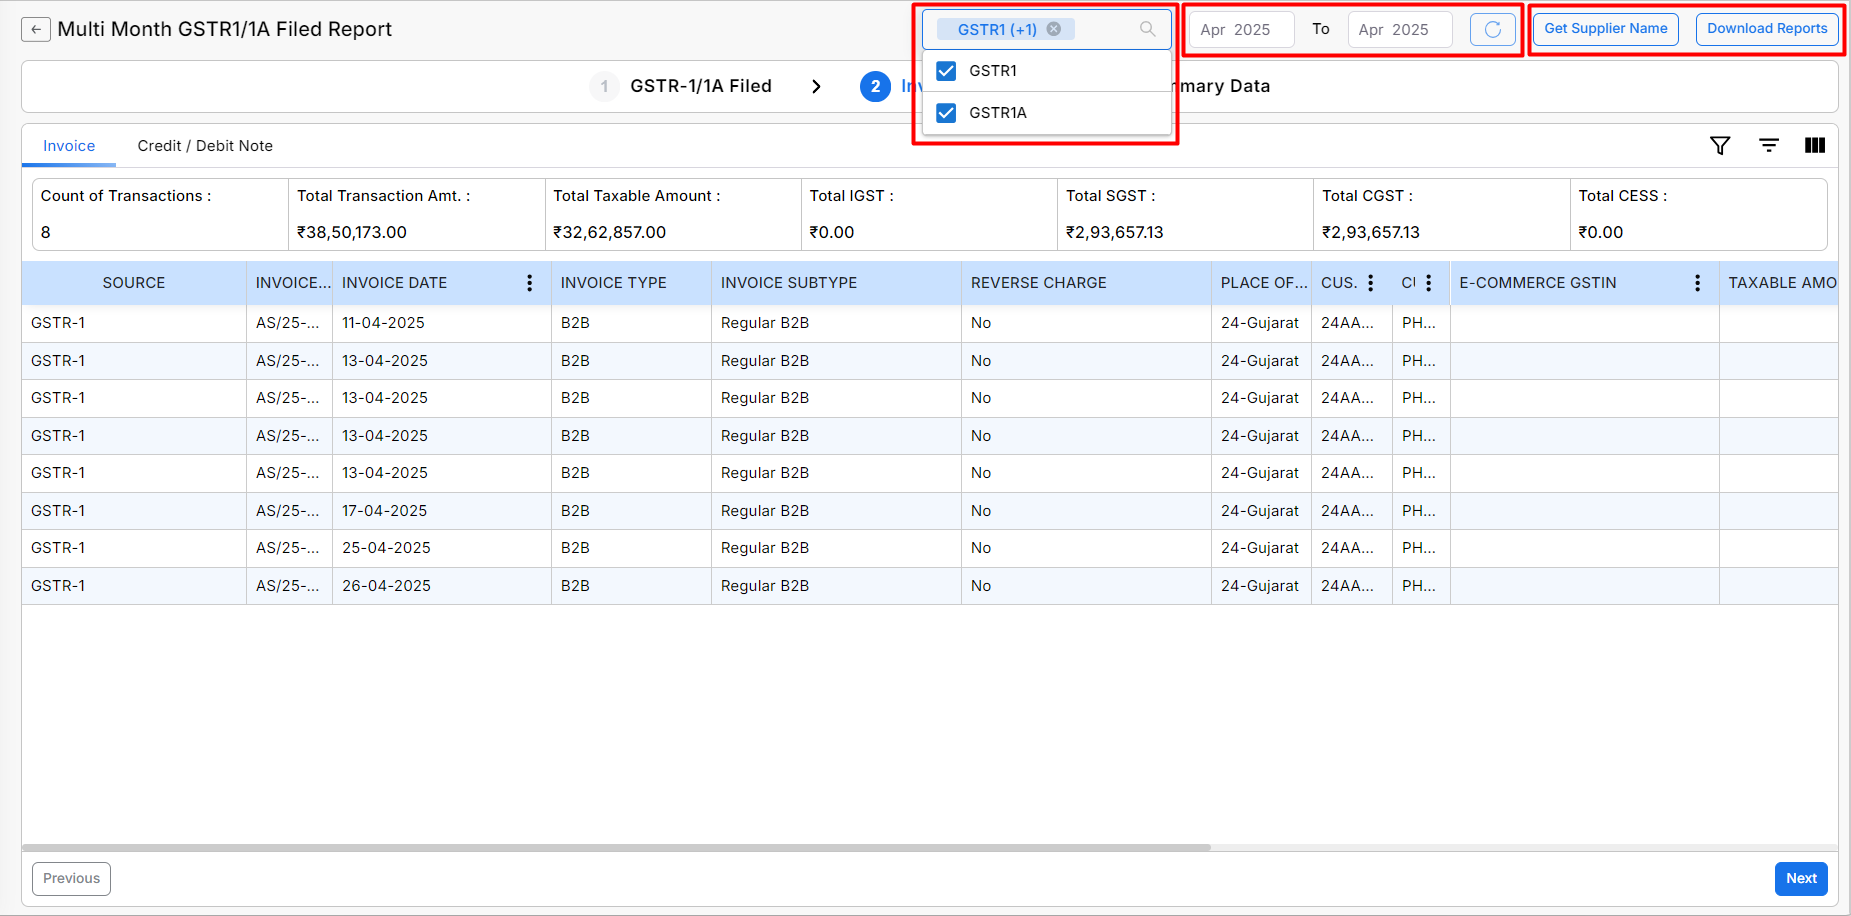
Task: Open the filter funnel icon
Action: (1719, 146)
